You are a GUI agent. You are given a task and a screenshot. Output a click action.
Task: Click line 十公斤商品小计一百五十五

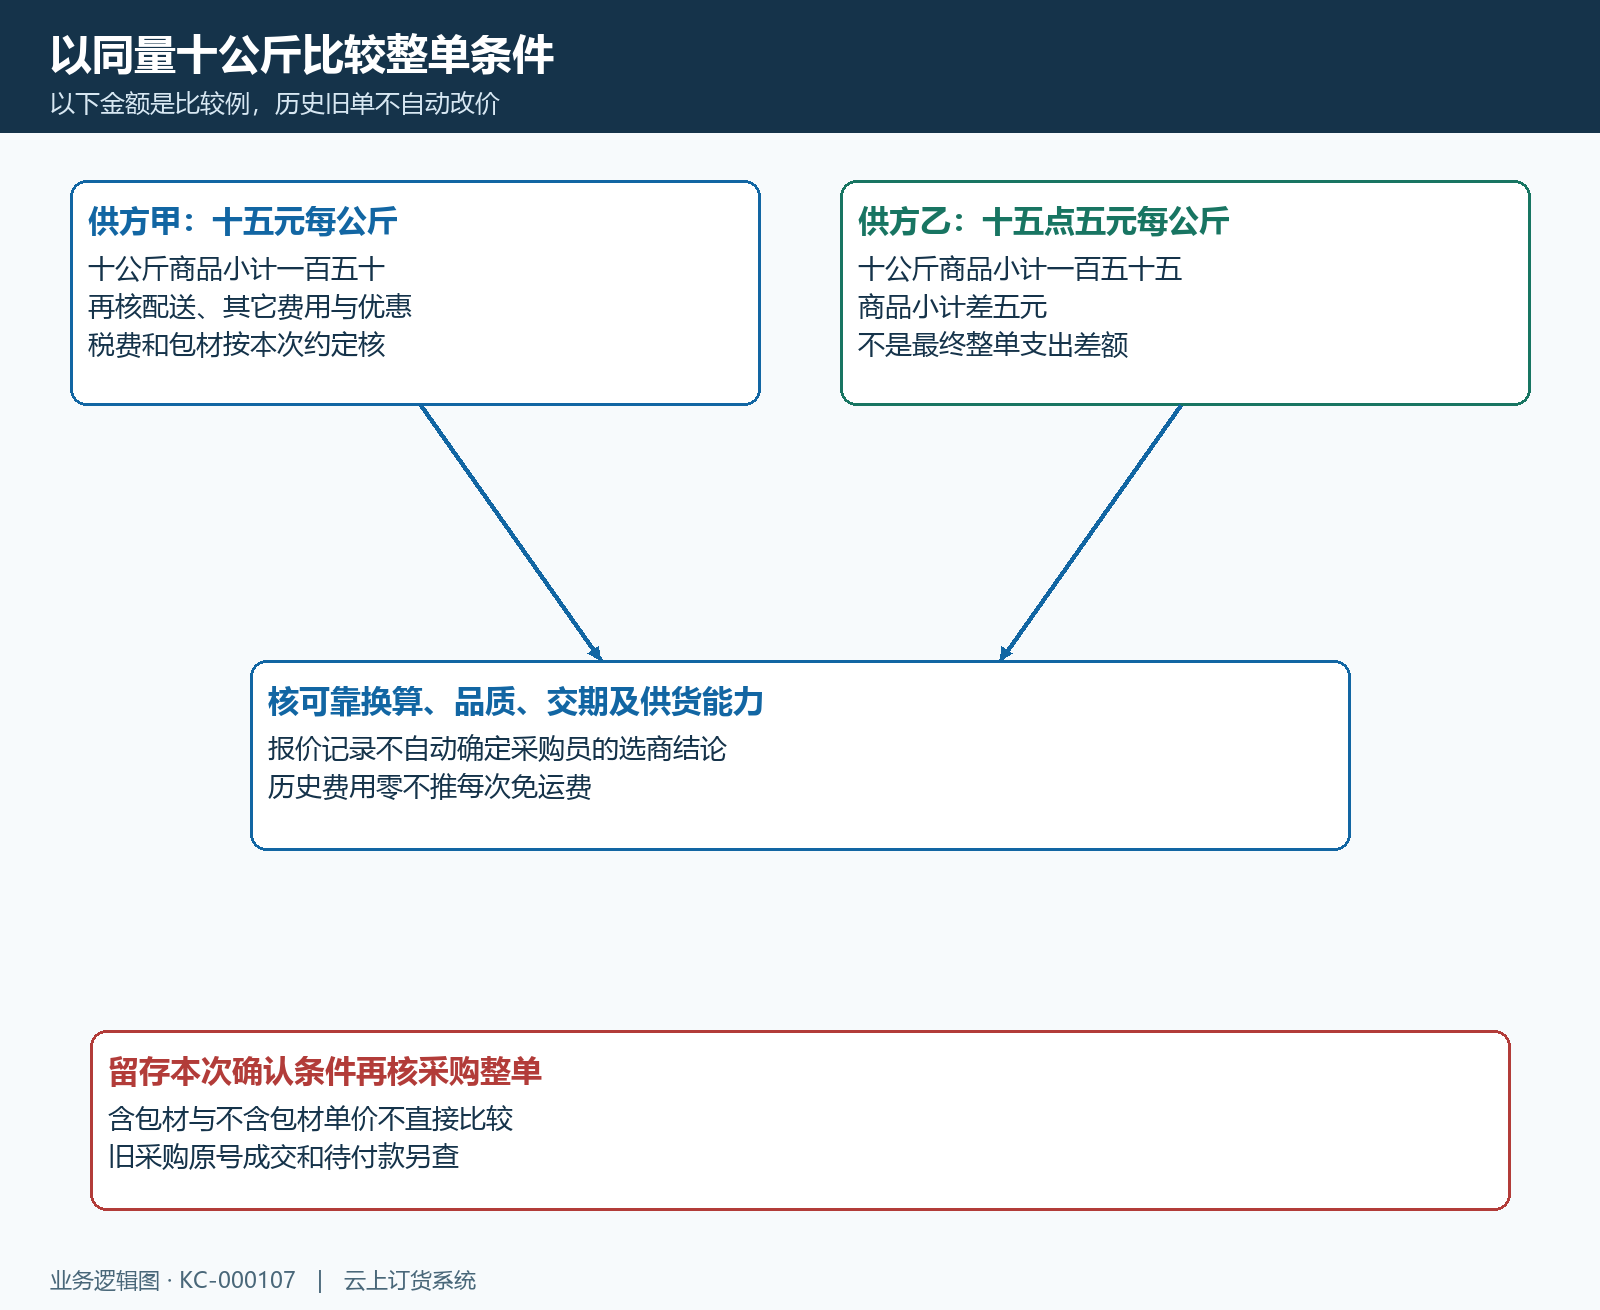point(1020,269)
